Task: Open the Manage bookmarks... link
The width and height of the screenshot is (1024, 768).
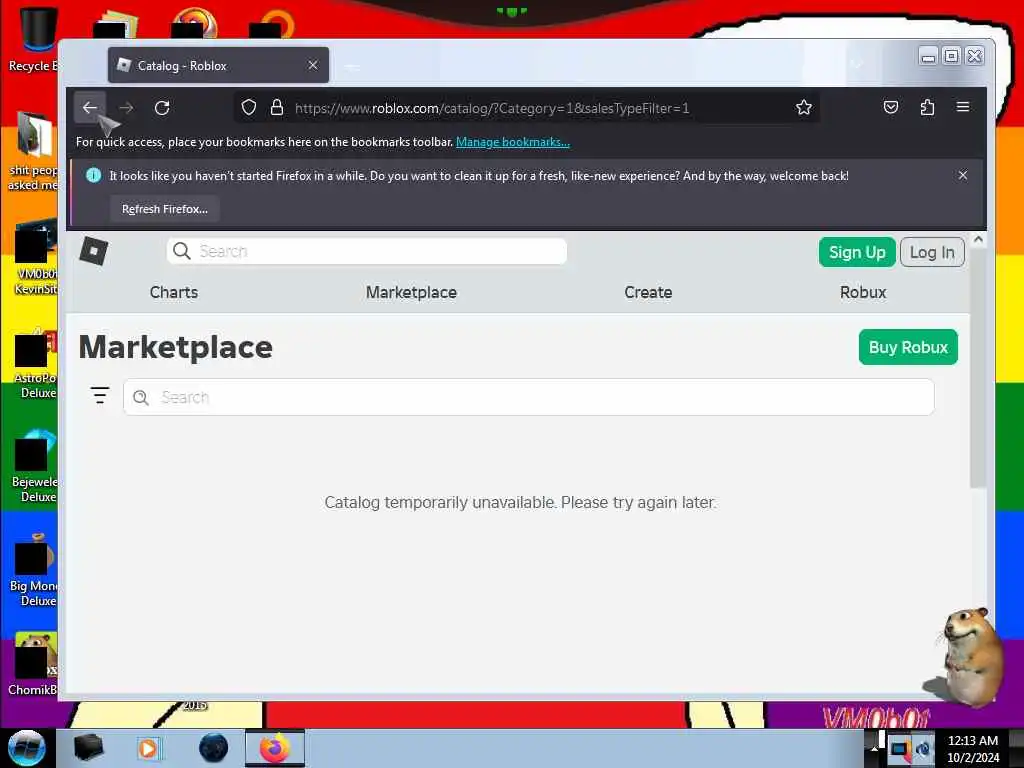Action: point(513,142)
